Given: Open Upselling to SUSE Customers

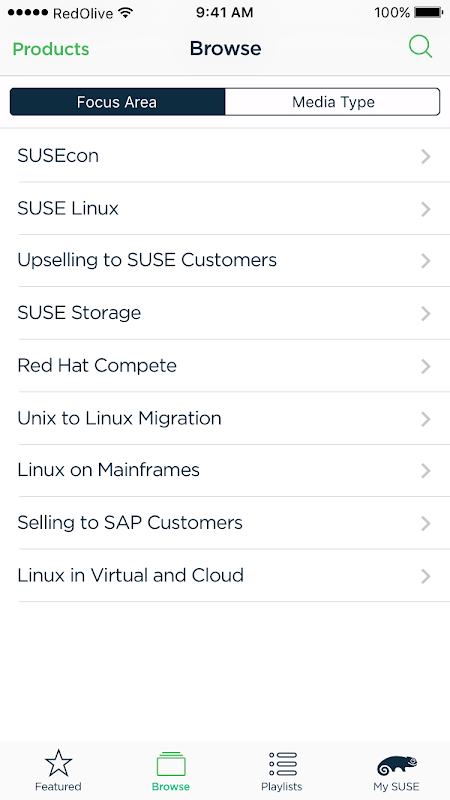Looking at the screenshot, I should tap(225, 260).
